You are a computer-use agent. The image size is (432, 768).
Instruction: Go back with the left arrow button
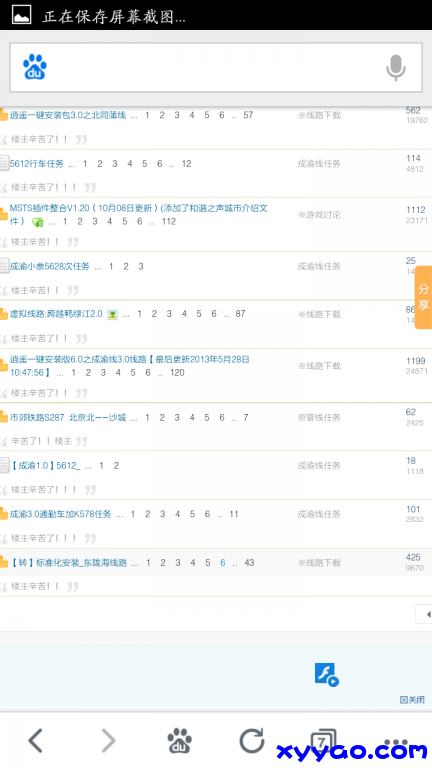pos(35,740)
